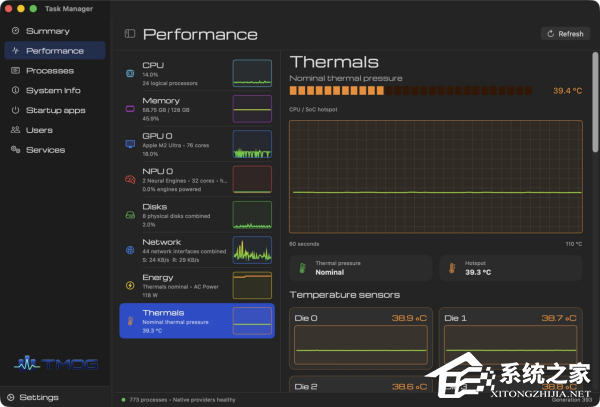Click the vertical scrollbar of Thermals panel
Screen dimensions: 600x407
pyautogui.click(x=595, y=101)
